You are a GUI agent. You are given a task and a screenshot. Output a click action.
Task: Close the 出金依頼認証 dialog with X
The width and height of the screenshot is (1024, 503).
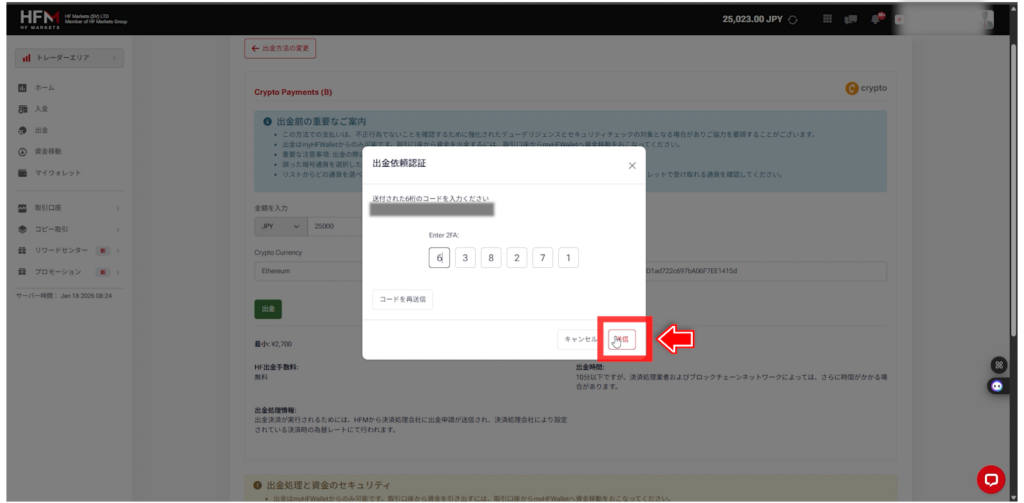632,165
